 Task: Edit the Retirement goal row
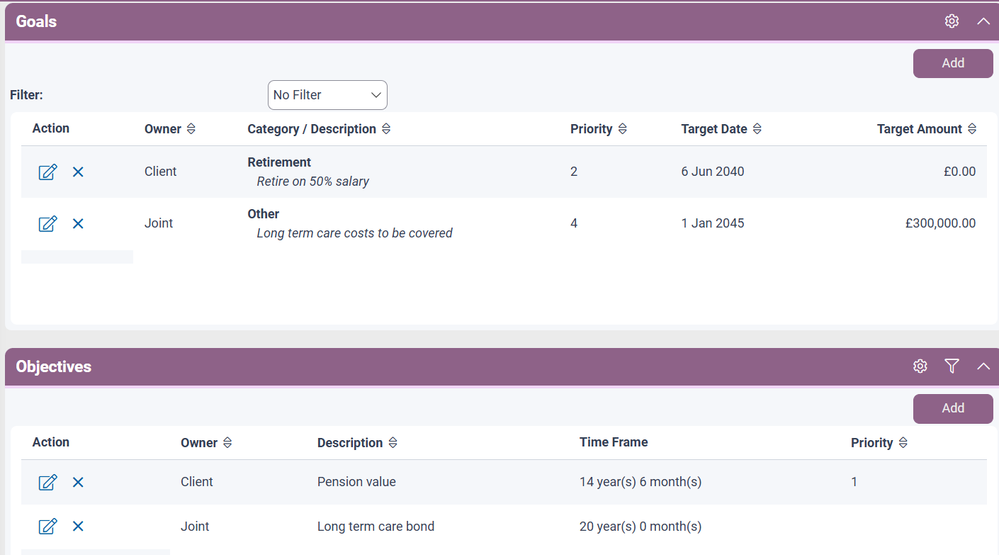coord(47,172)
